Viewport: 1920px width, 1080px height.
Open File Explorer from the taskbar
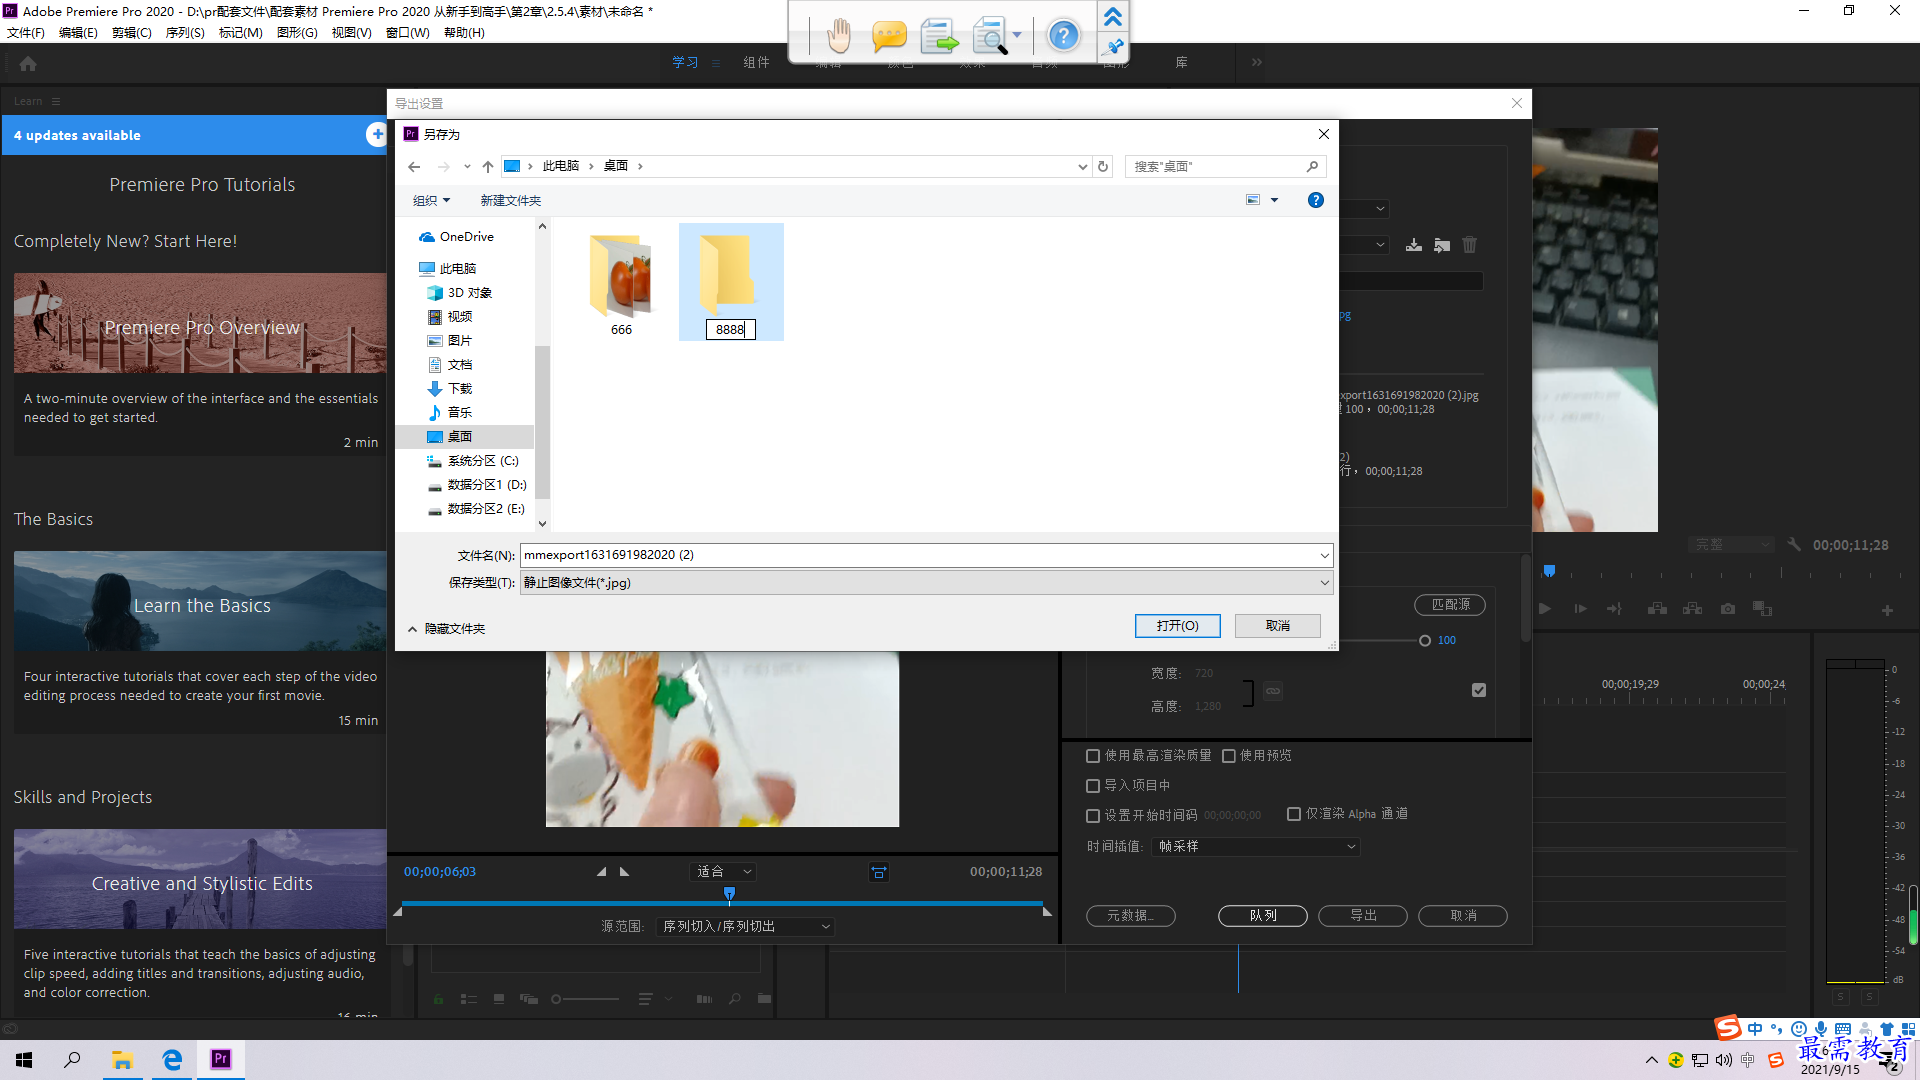pos(123,1059)
